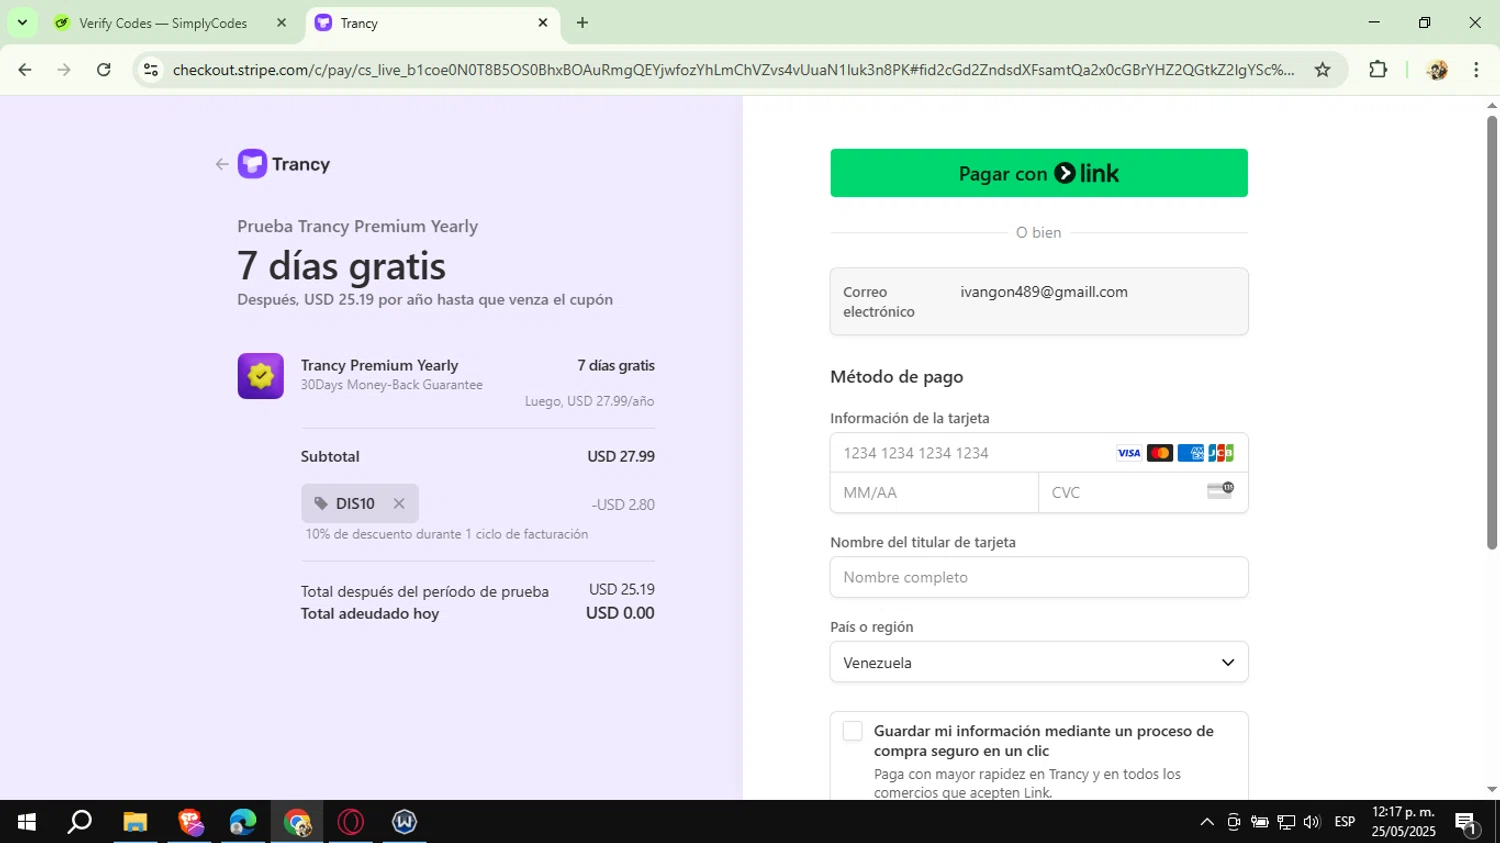Select the Trancy browser tab

click(x=431, y=23)
